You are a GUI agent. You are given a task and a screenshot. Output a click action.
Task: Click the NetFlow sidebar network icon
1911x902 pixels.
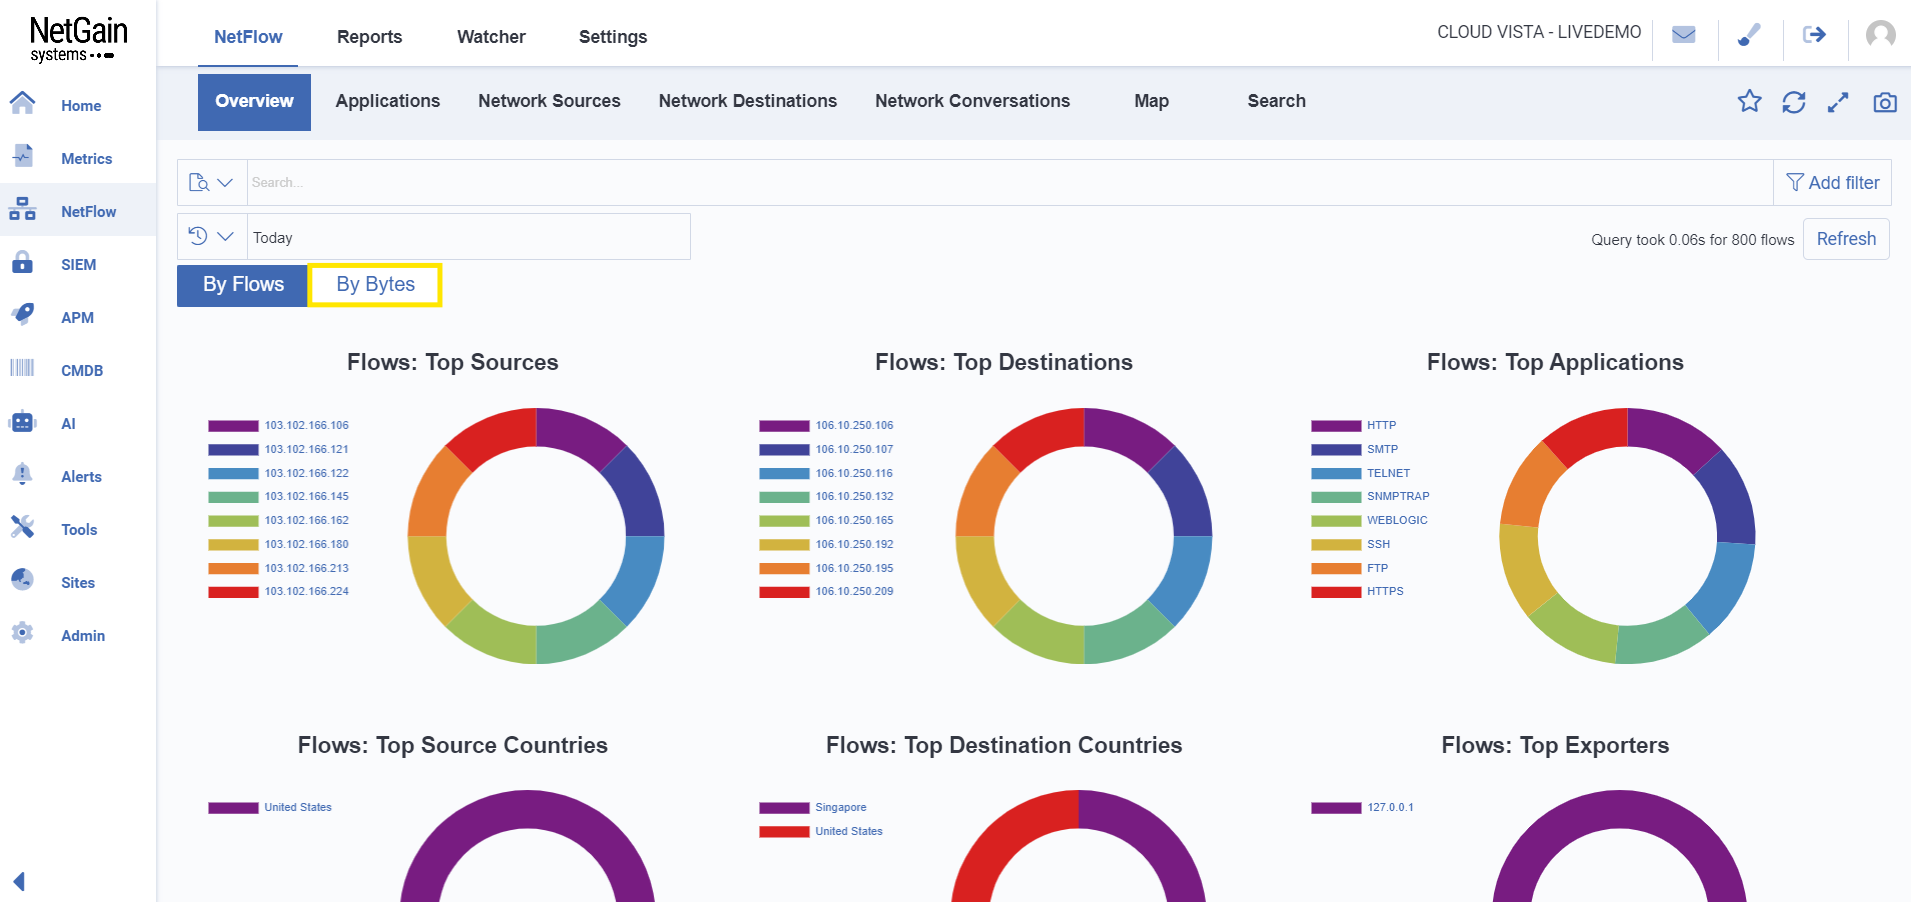click(22, 209)
